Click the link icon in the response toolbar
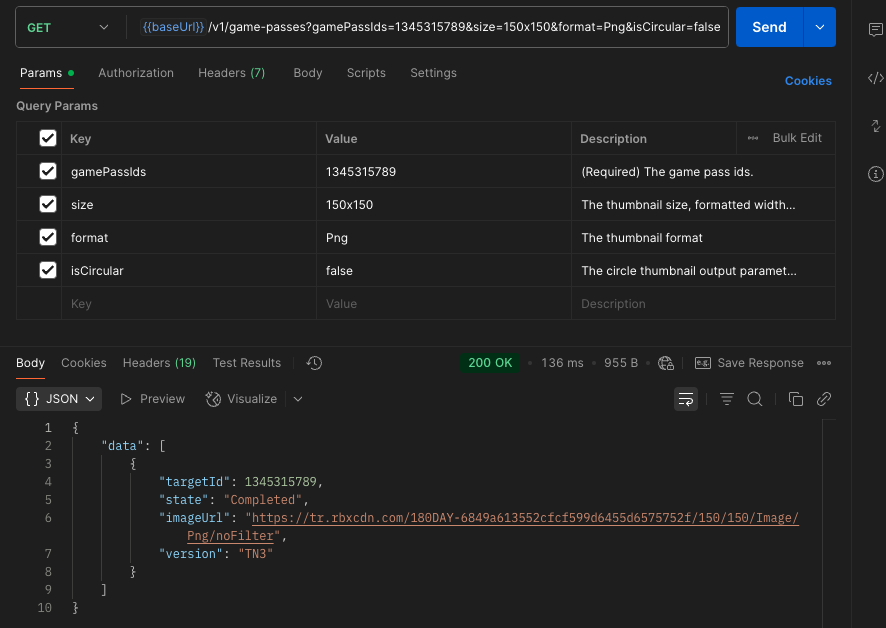Image resolution: width=886 pixels, height=628 pixels. (x=824, y=398)
